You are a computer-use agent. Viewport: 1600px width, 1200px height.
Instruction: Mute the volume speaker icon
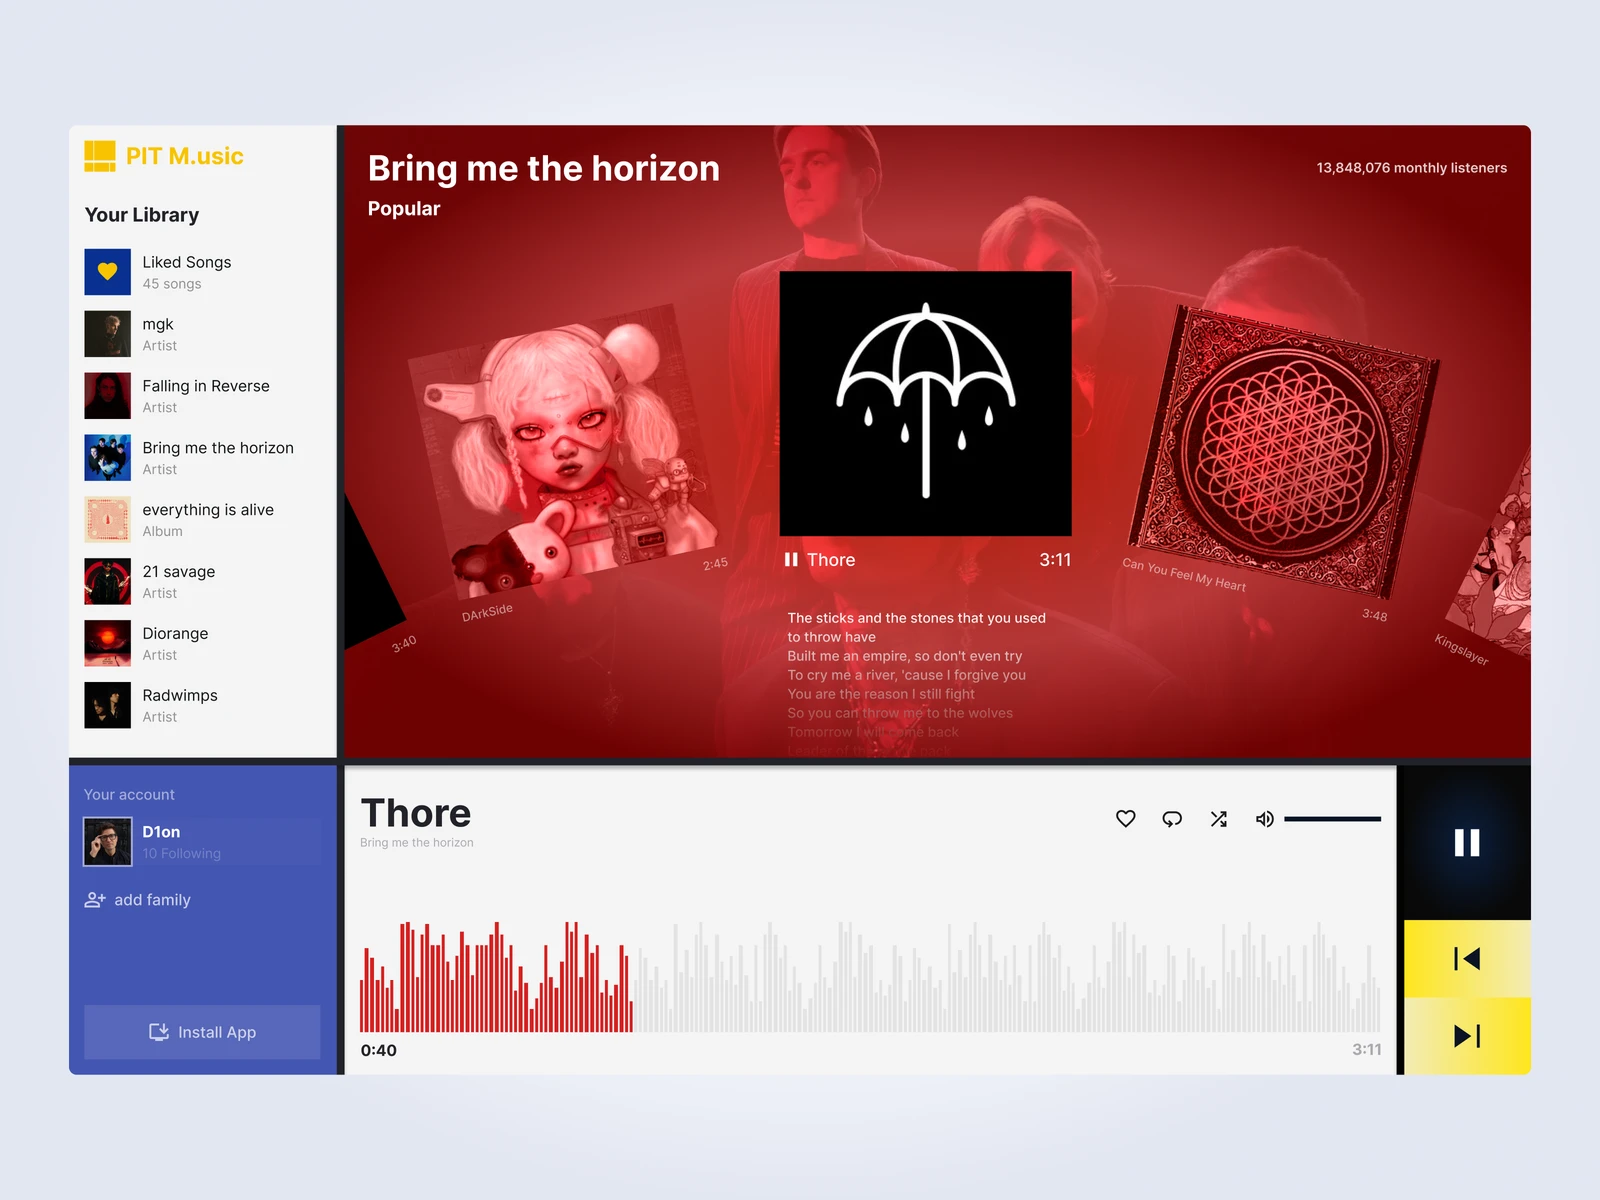[1265, 819]
